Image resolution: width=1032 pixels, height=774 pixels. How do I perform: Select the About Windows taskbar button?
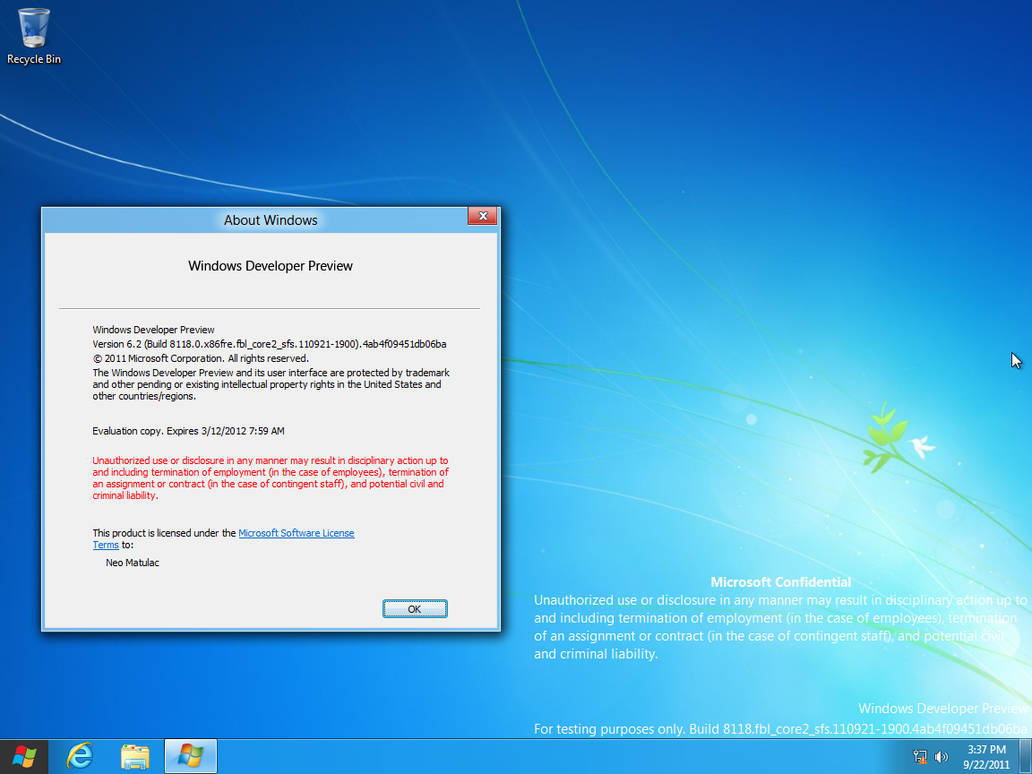pyautogui.click(x=190, y=756)
